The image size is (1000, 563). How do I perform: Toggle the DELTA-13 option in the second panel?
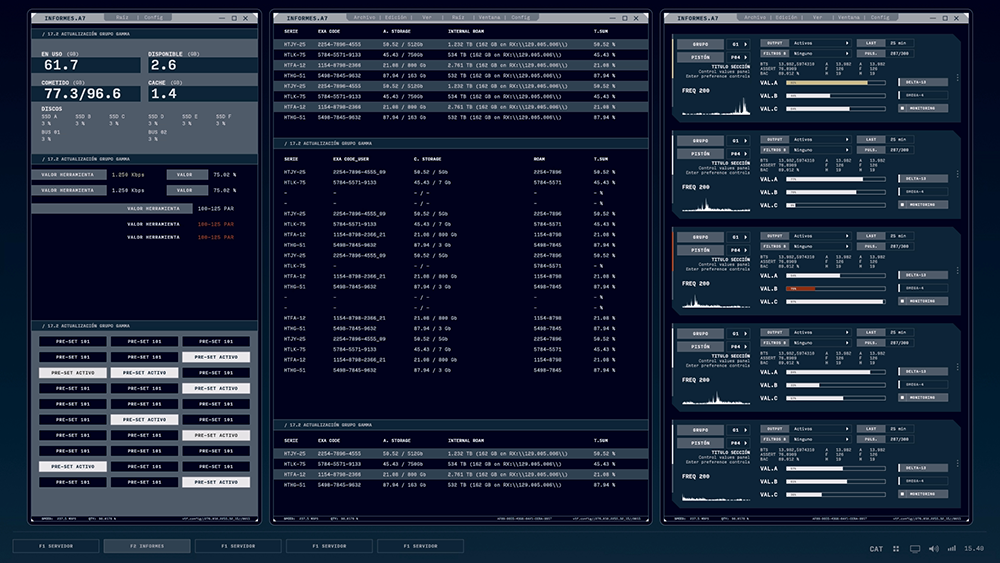click(922, 179)
